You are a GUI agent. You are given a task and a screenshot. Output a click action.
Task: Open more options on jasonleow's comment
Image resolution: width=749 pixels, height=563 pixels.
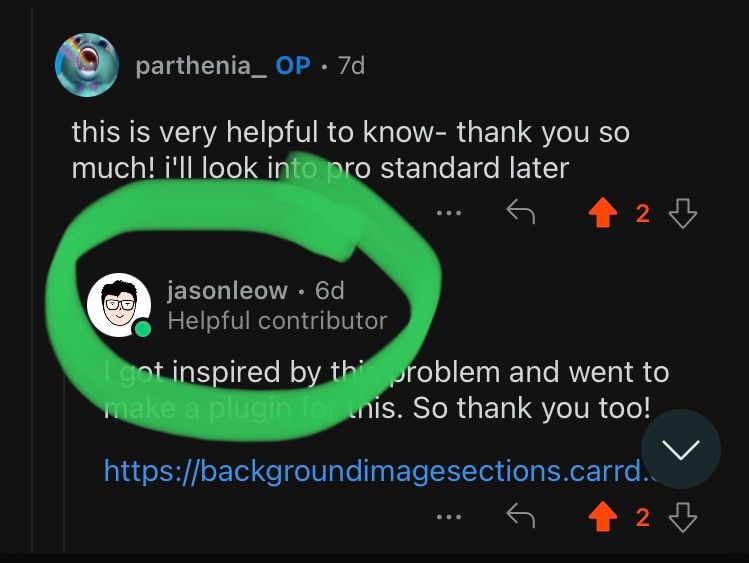pyautogui.click(x=449, y=517)
